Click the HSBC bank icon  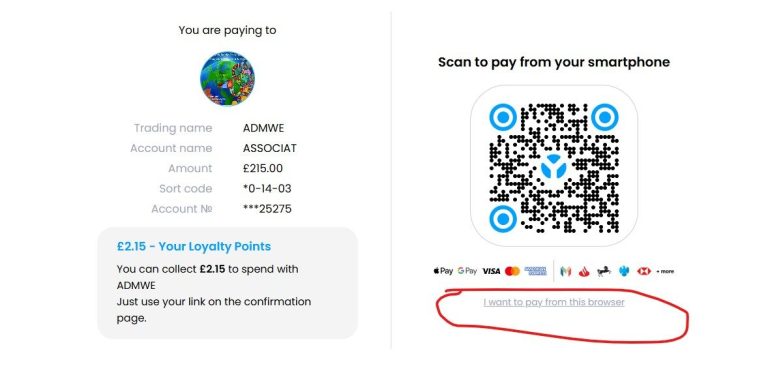coord(644,271)
